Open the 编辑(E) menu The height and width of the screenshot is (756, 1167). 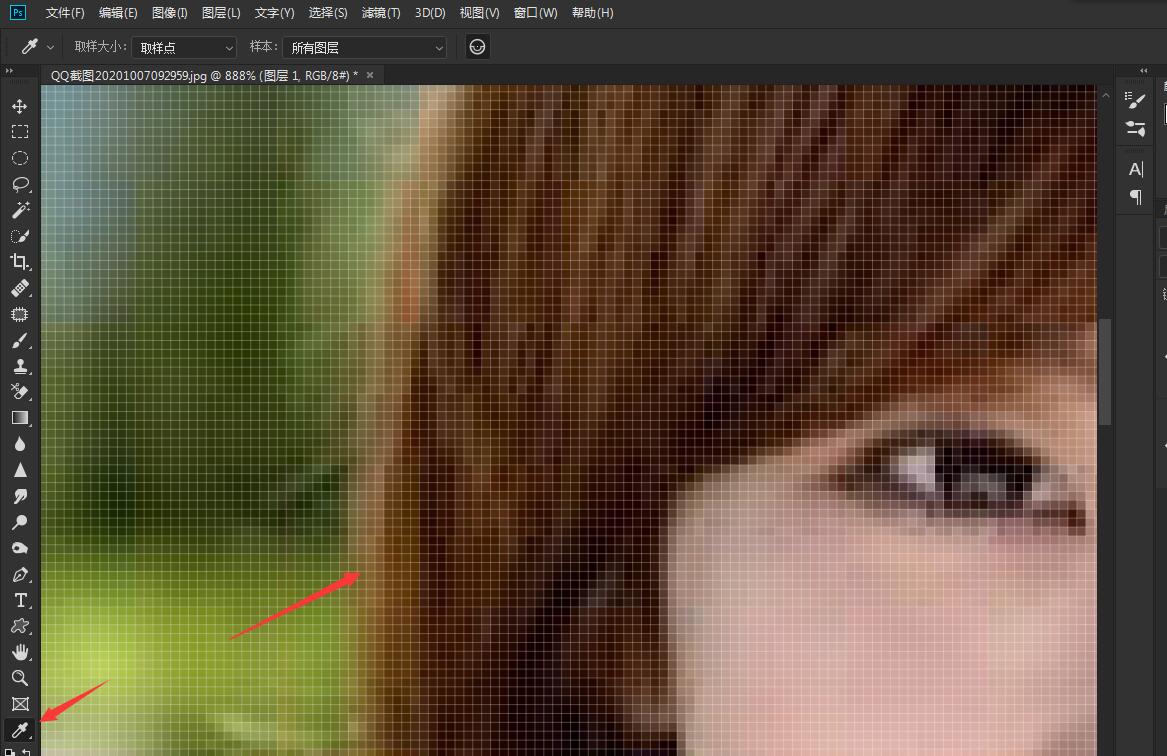coord(118,13)
